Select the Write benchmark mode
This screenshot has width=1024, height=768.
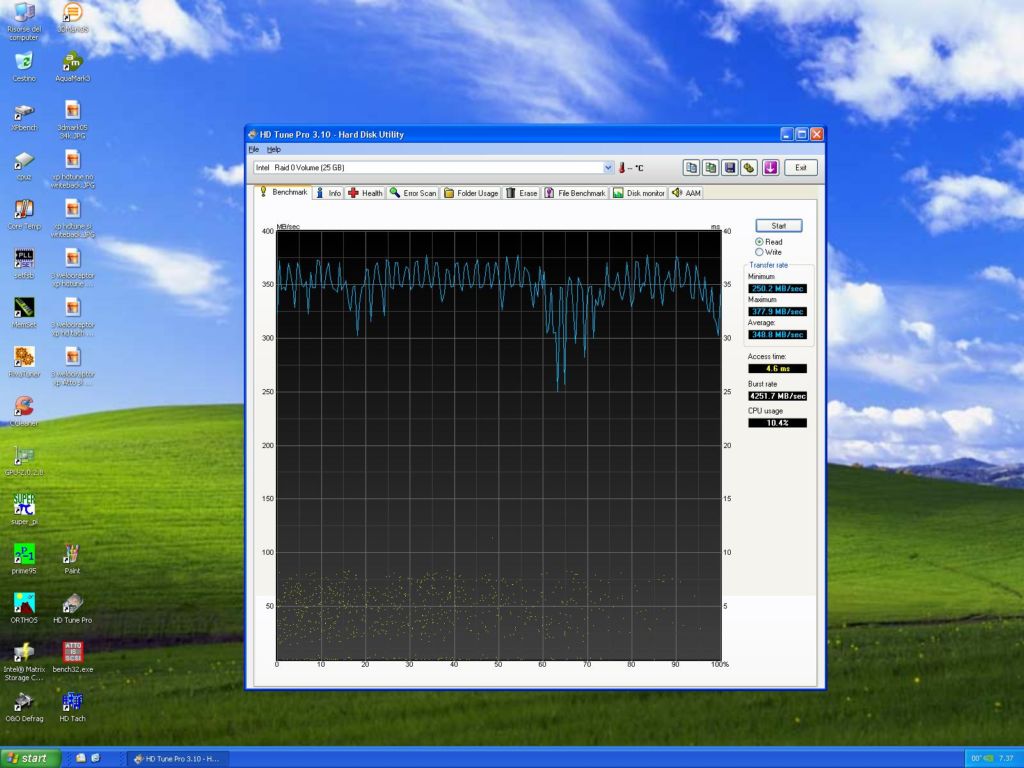(768, 252)
